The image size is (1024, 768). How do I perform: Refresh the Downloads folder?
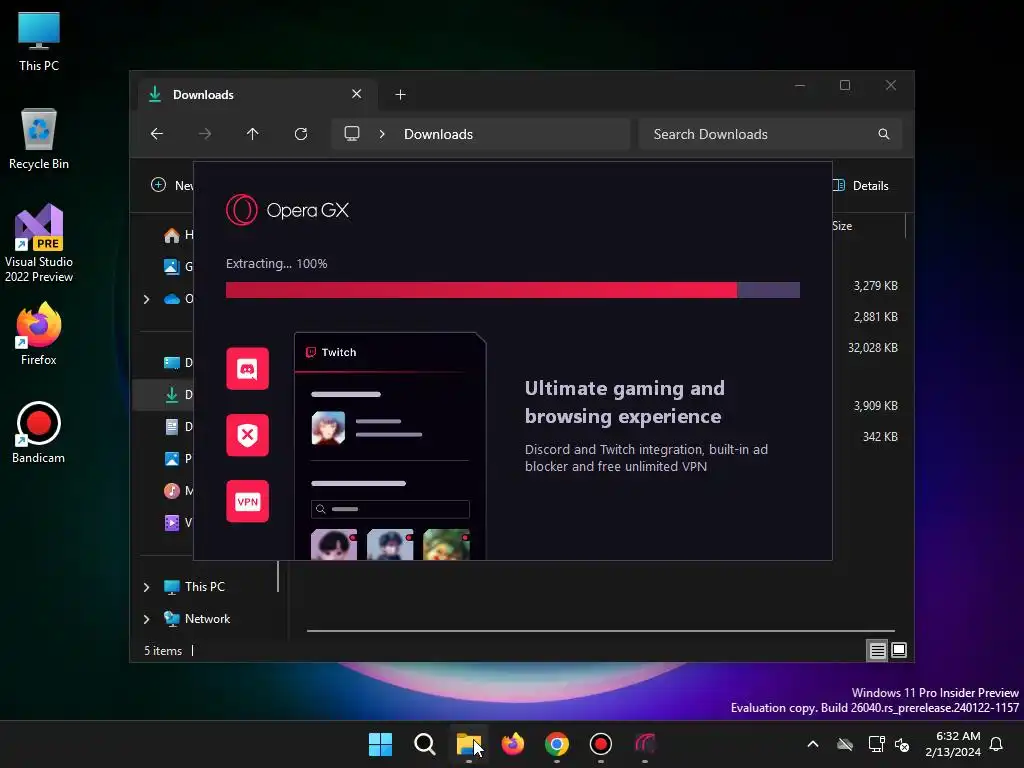pos(301,134)
